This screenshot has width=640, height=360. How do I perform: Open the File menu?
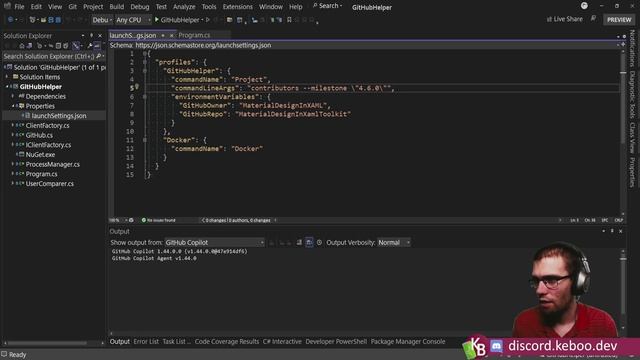tap(19, 7)
